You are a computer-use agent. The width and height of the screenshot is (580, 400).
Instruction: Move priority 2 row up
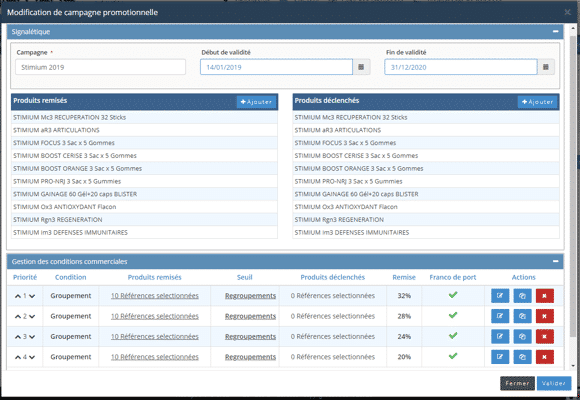(x=18, y=316)
